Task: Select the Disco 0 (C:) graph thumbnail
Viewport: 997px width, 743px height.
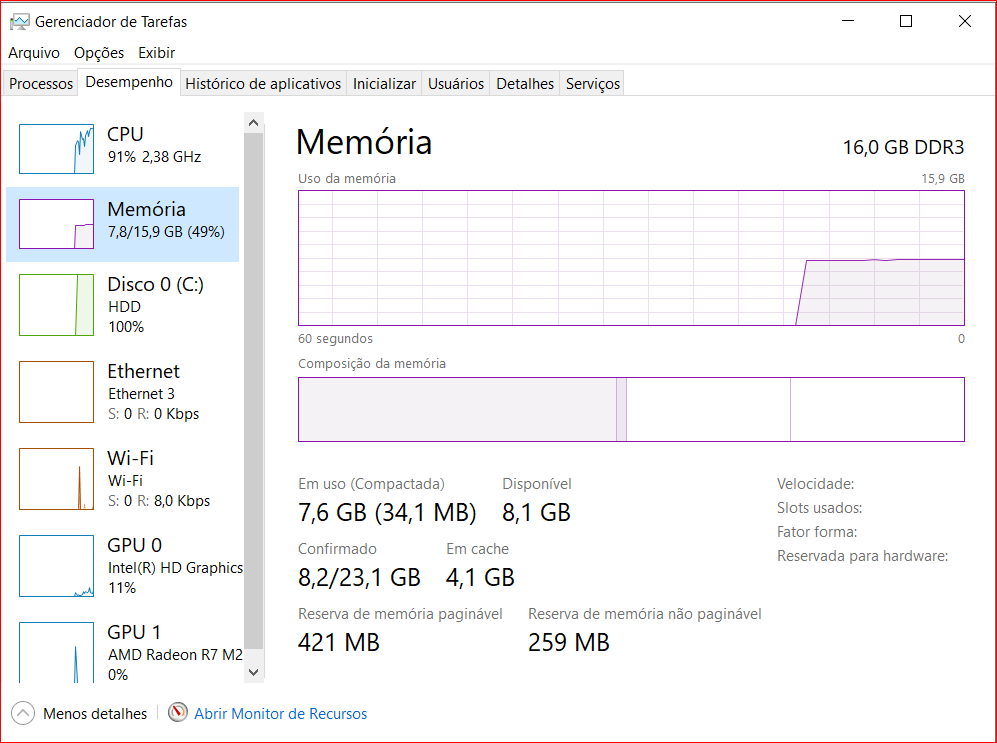Action: (56, 304)
